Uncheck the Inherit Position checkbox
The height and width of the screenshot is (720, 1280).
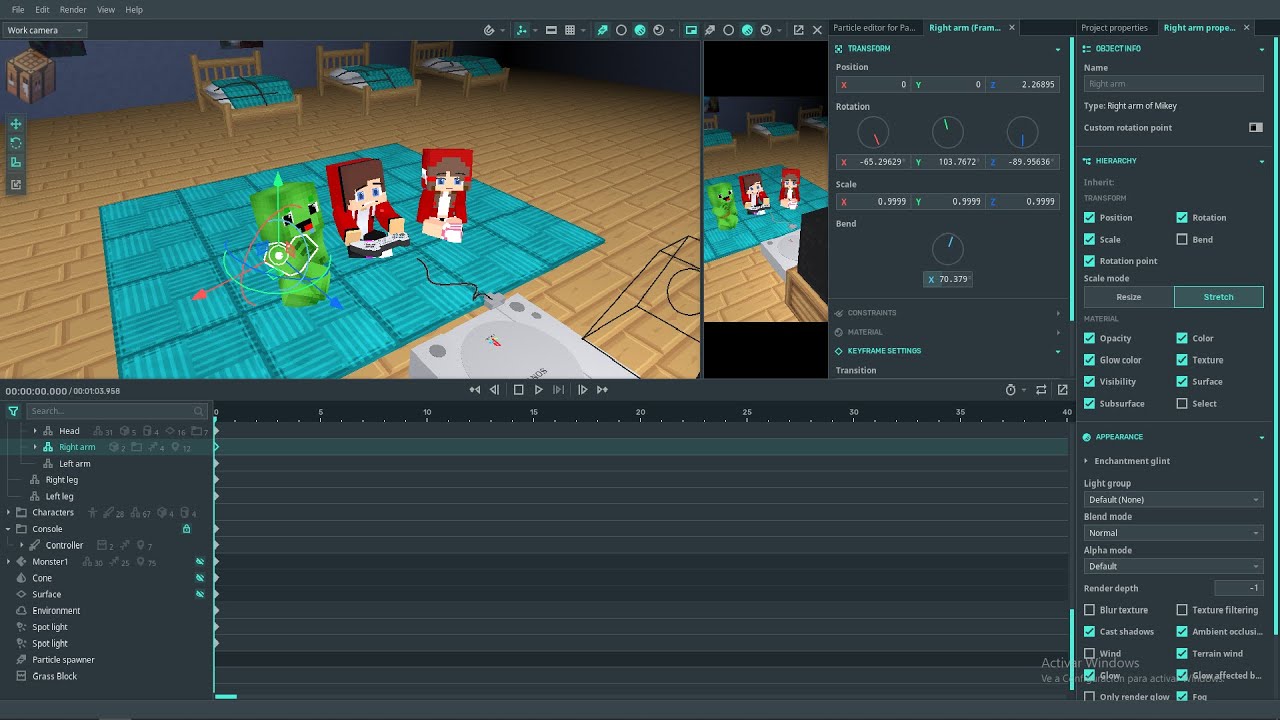tap(1090, 217)
